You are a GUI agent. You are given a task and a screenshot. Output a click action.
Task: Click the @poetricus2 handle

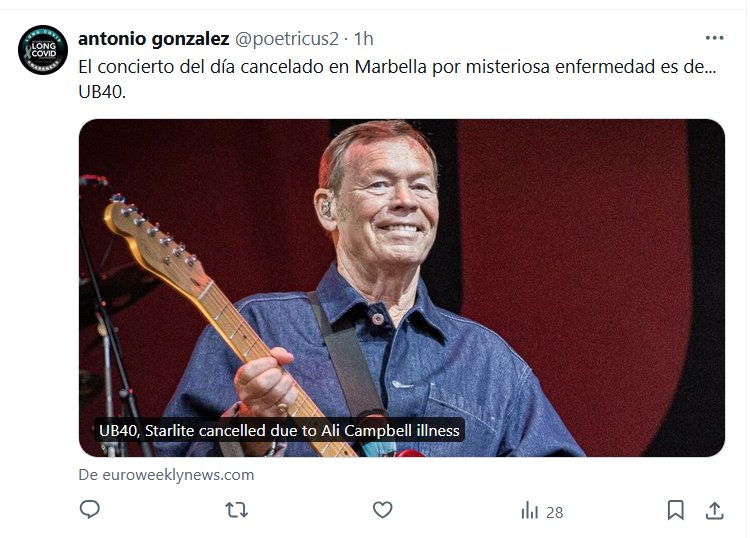click(x=287, y=39)
